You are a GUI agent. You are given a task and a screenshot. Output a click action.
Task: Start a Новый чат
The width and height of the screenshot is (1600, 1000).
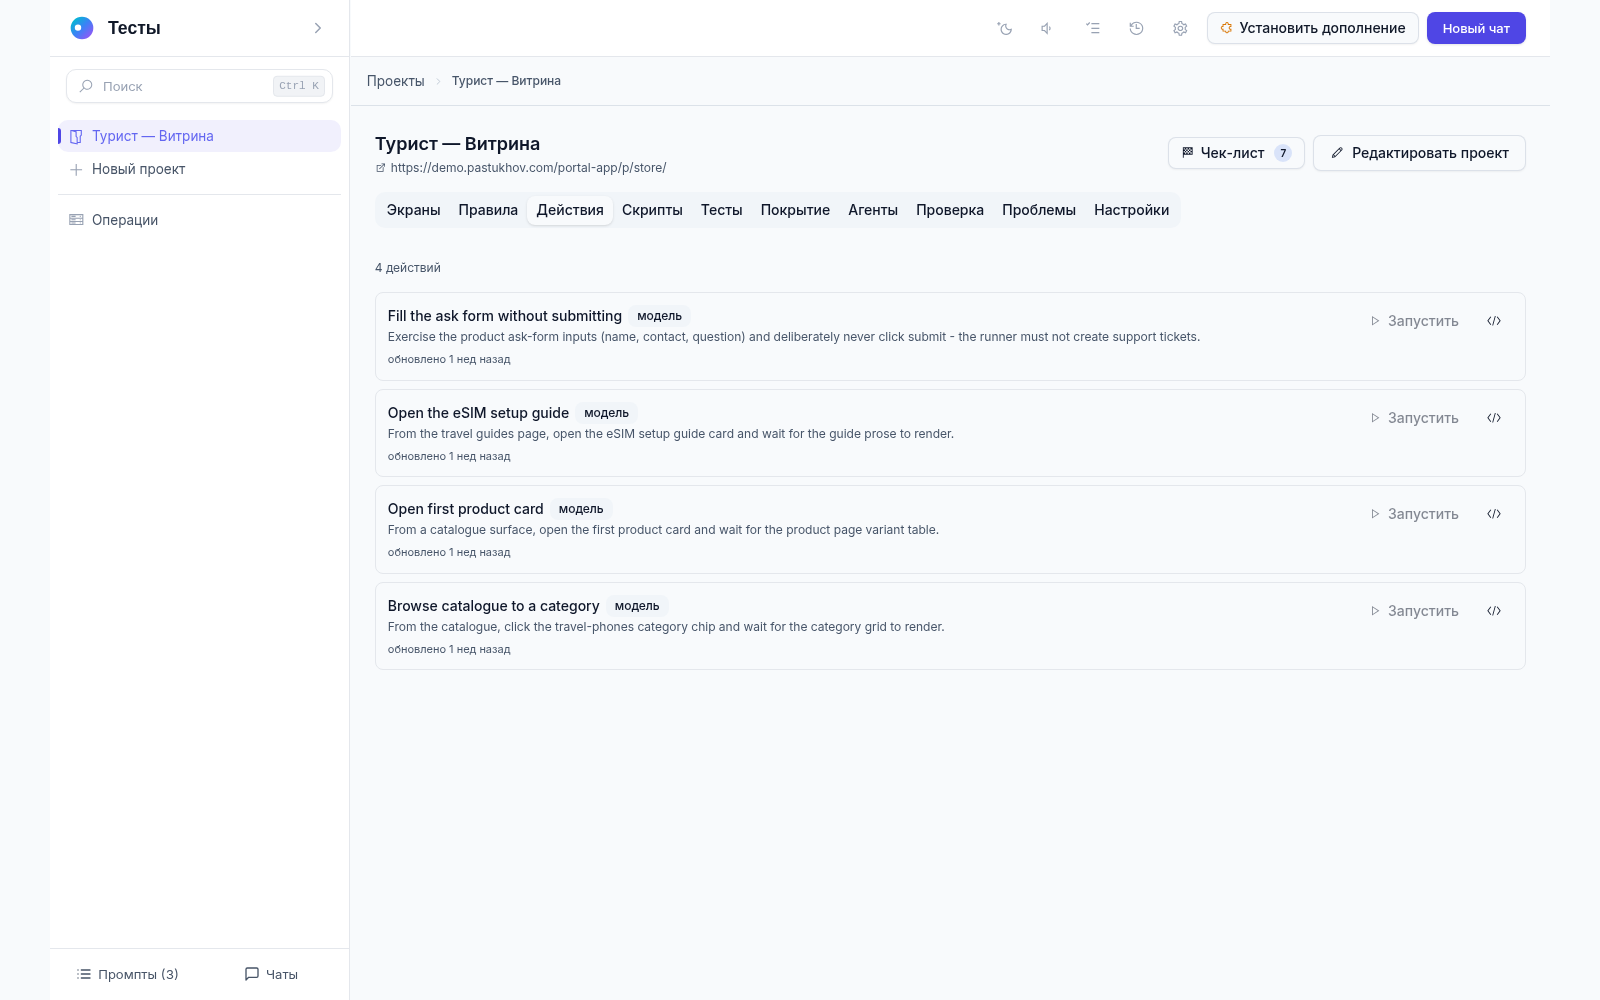pos(1476,28)
